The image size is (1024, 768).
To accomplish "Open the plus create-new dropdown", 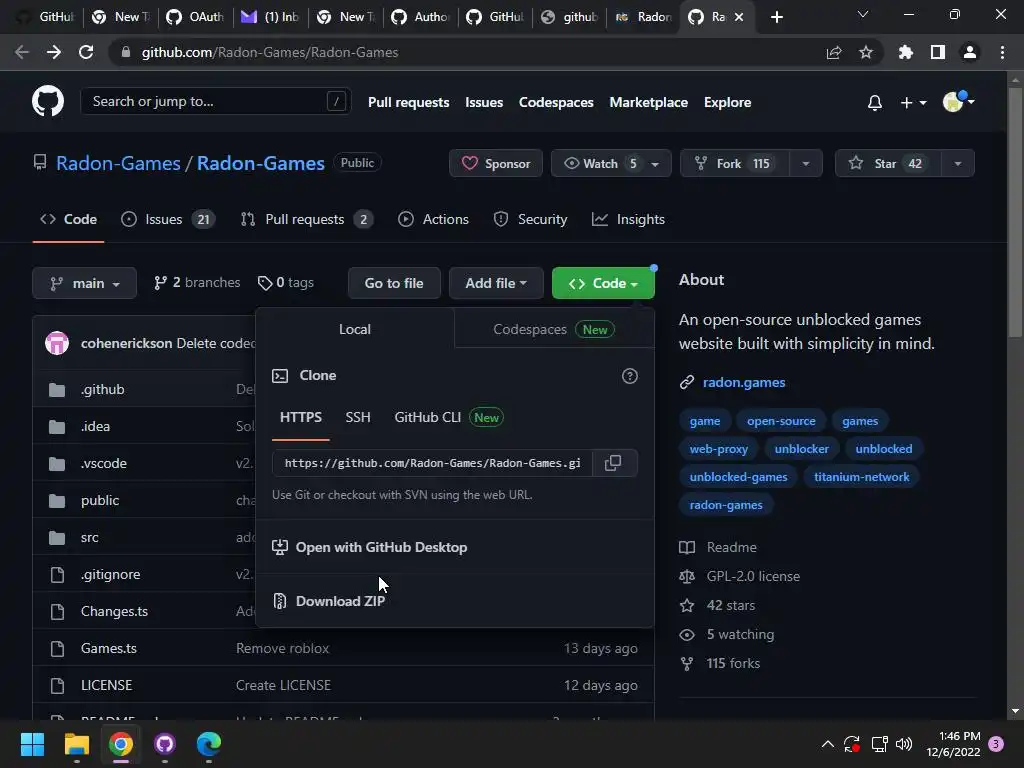I will coord(913,103).
